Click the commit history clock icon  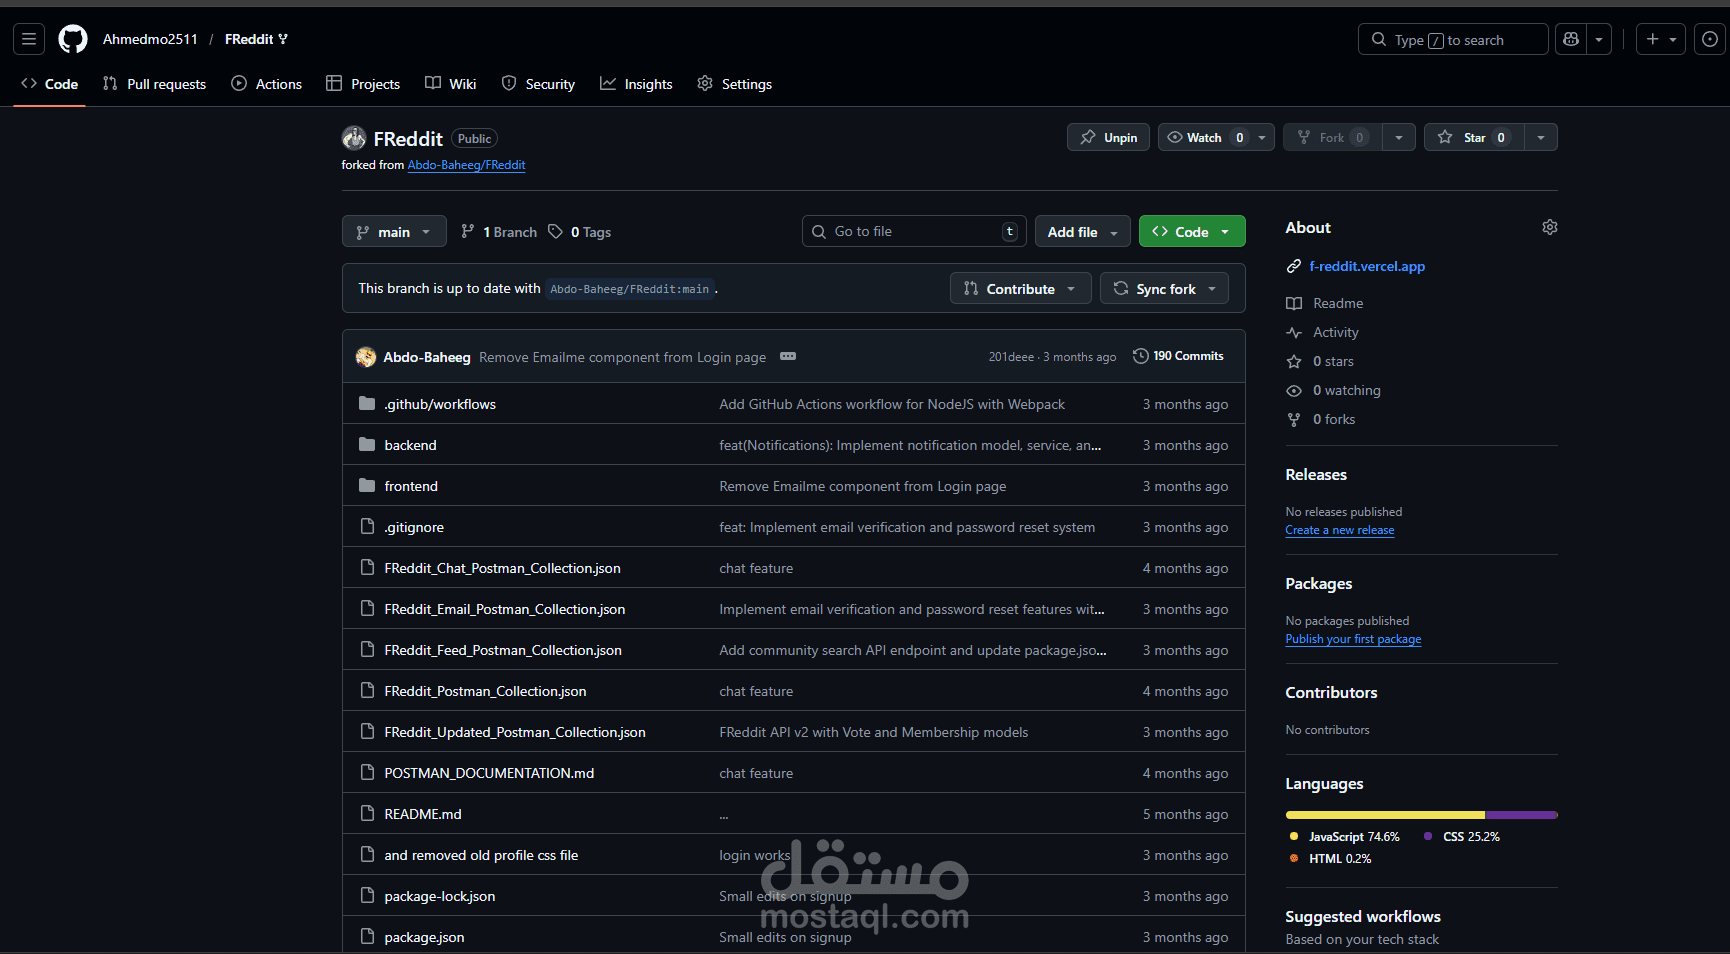[x=1140, y=356]
